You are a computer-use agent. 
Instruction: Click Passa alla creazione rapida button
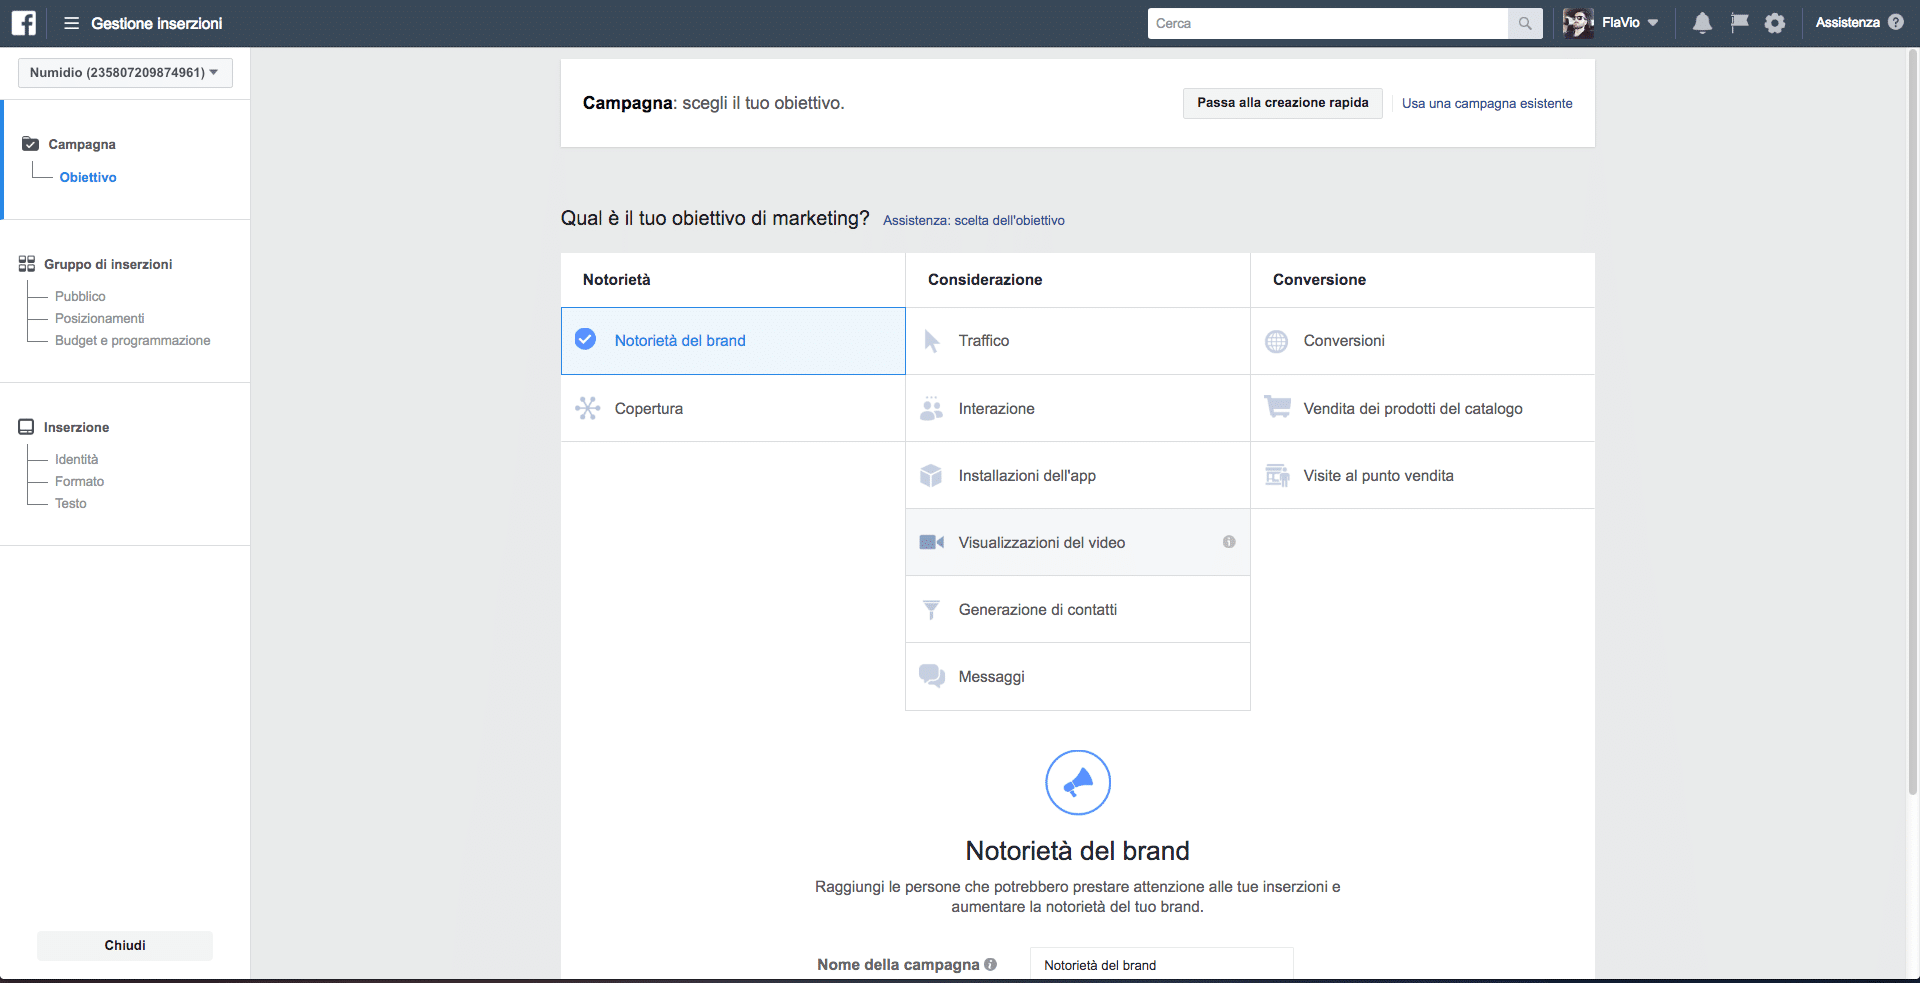click(x=1283, y=103)
